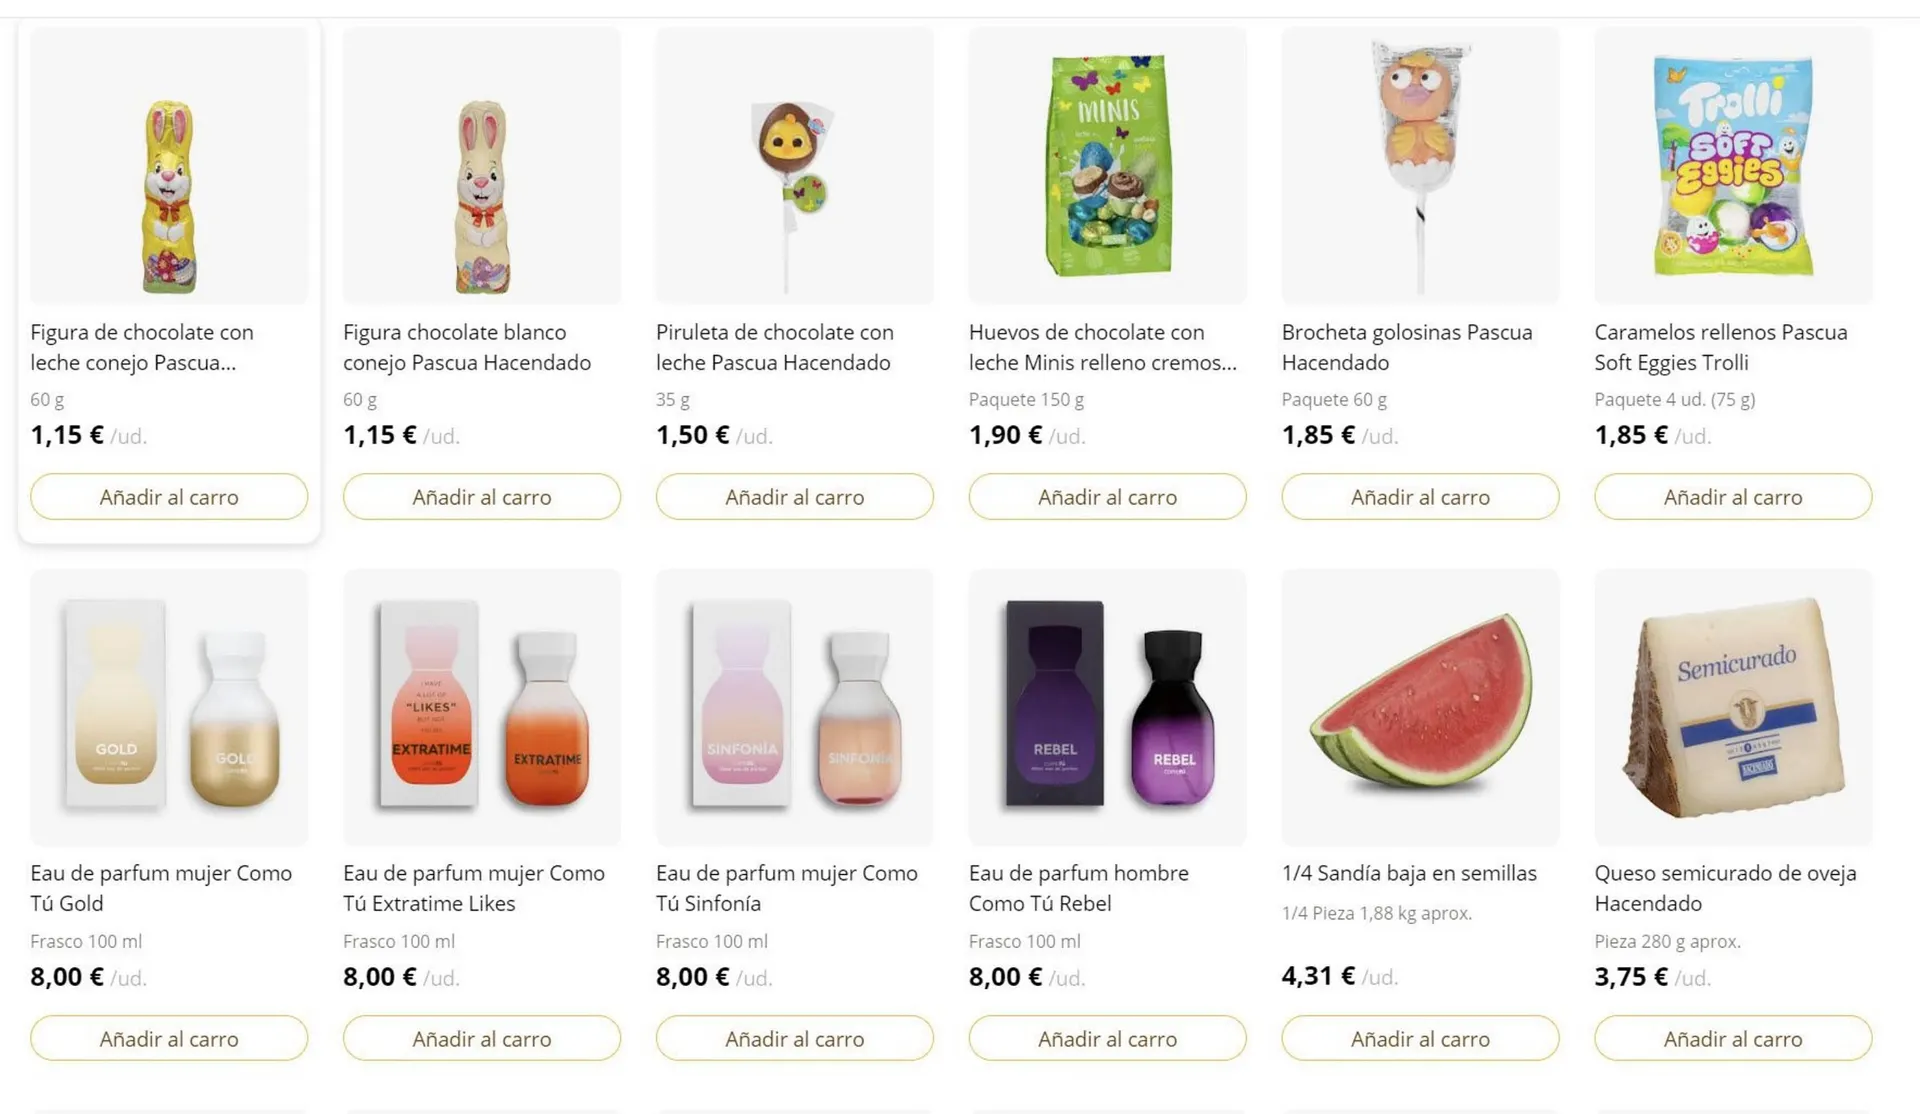Open the chick chocolate lollipop image

click(x=794, y=166)
